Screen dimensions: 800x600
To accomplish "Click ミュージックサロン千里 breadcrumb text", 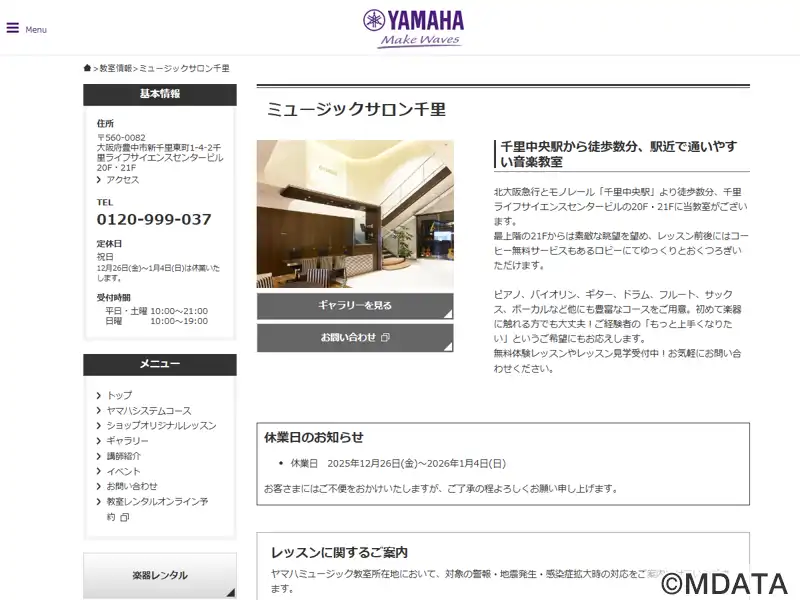I will point(184,68).
